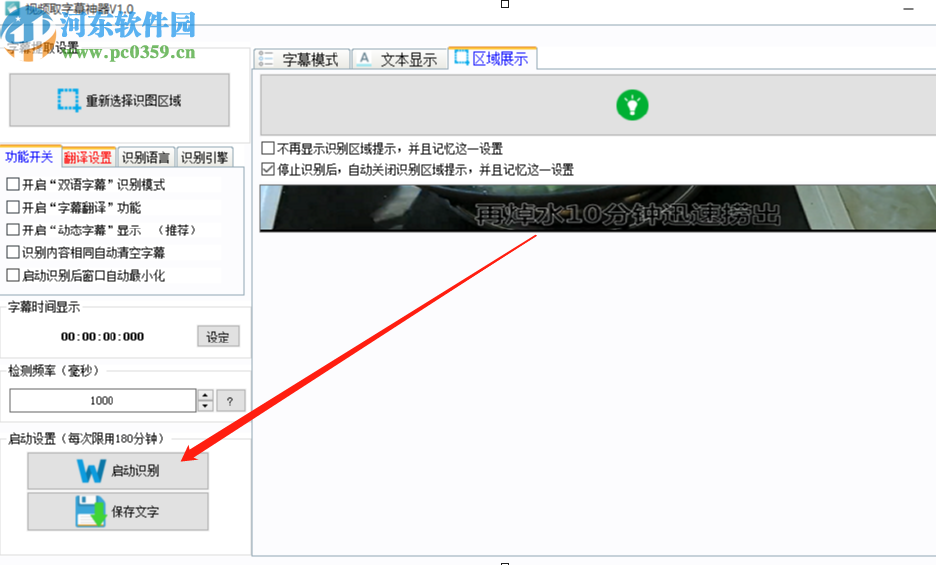Click the 启动识别 button
This screenshot has height=565, width=936.
click(x=118, y=471)
